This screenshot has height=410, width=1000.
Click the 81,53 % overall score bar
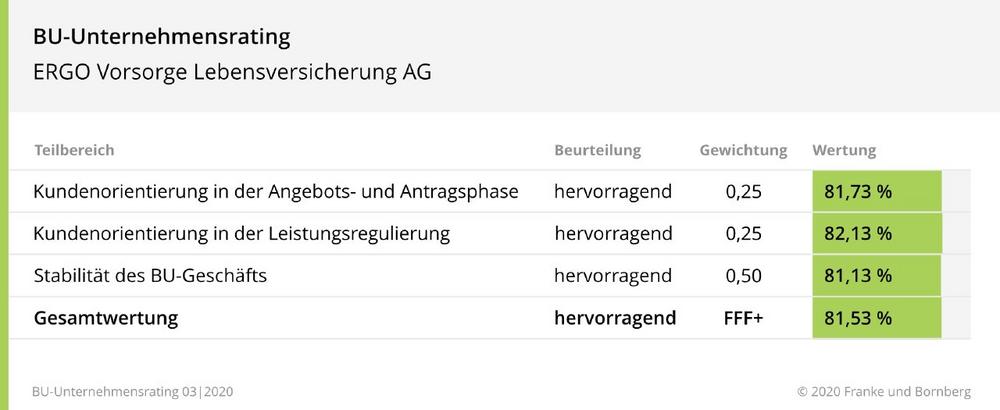[877, 318]
